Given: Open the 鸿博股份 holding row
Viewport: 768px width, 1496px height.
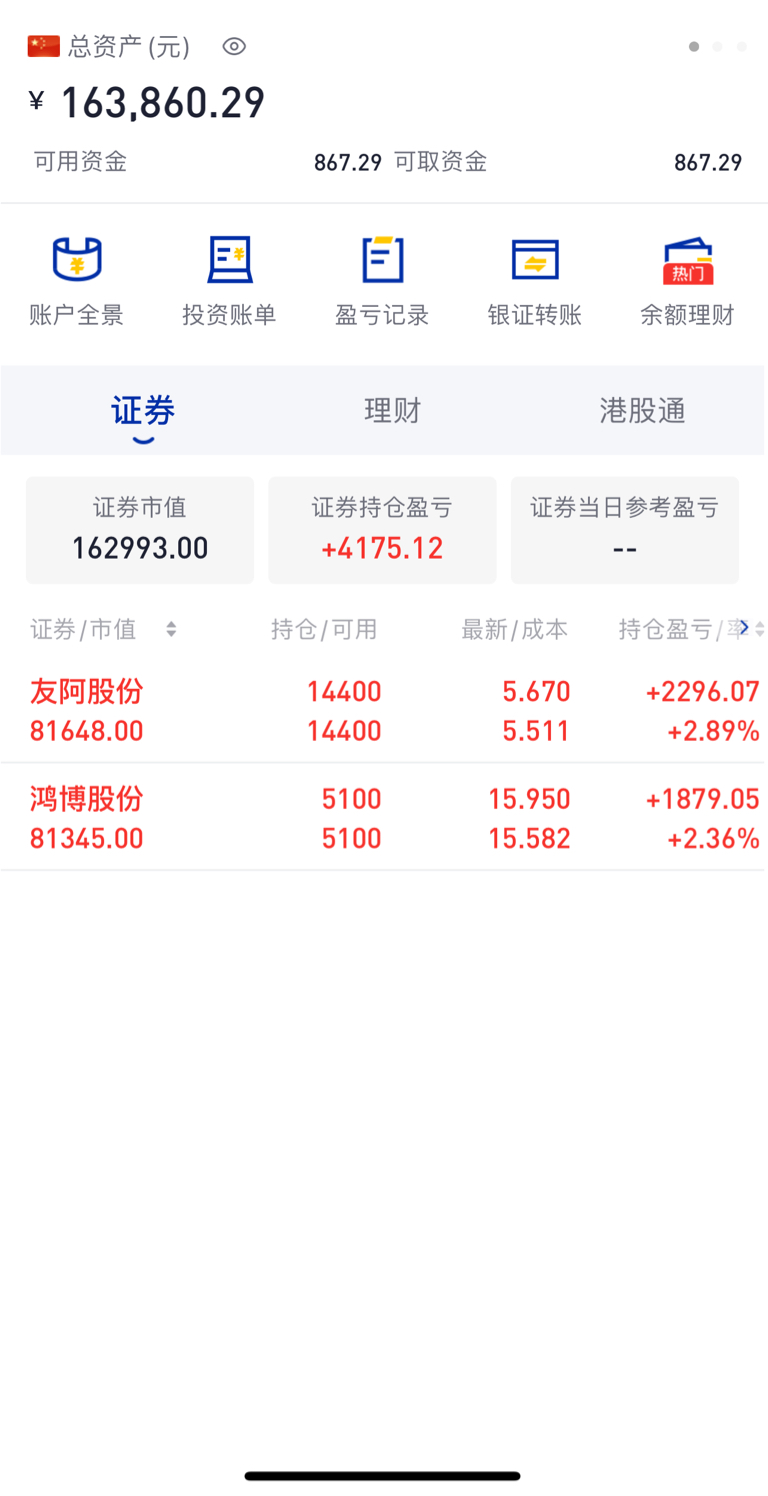Looking at the screenshot, I should click(384, 817).
